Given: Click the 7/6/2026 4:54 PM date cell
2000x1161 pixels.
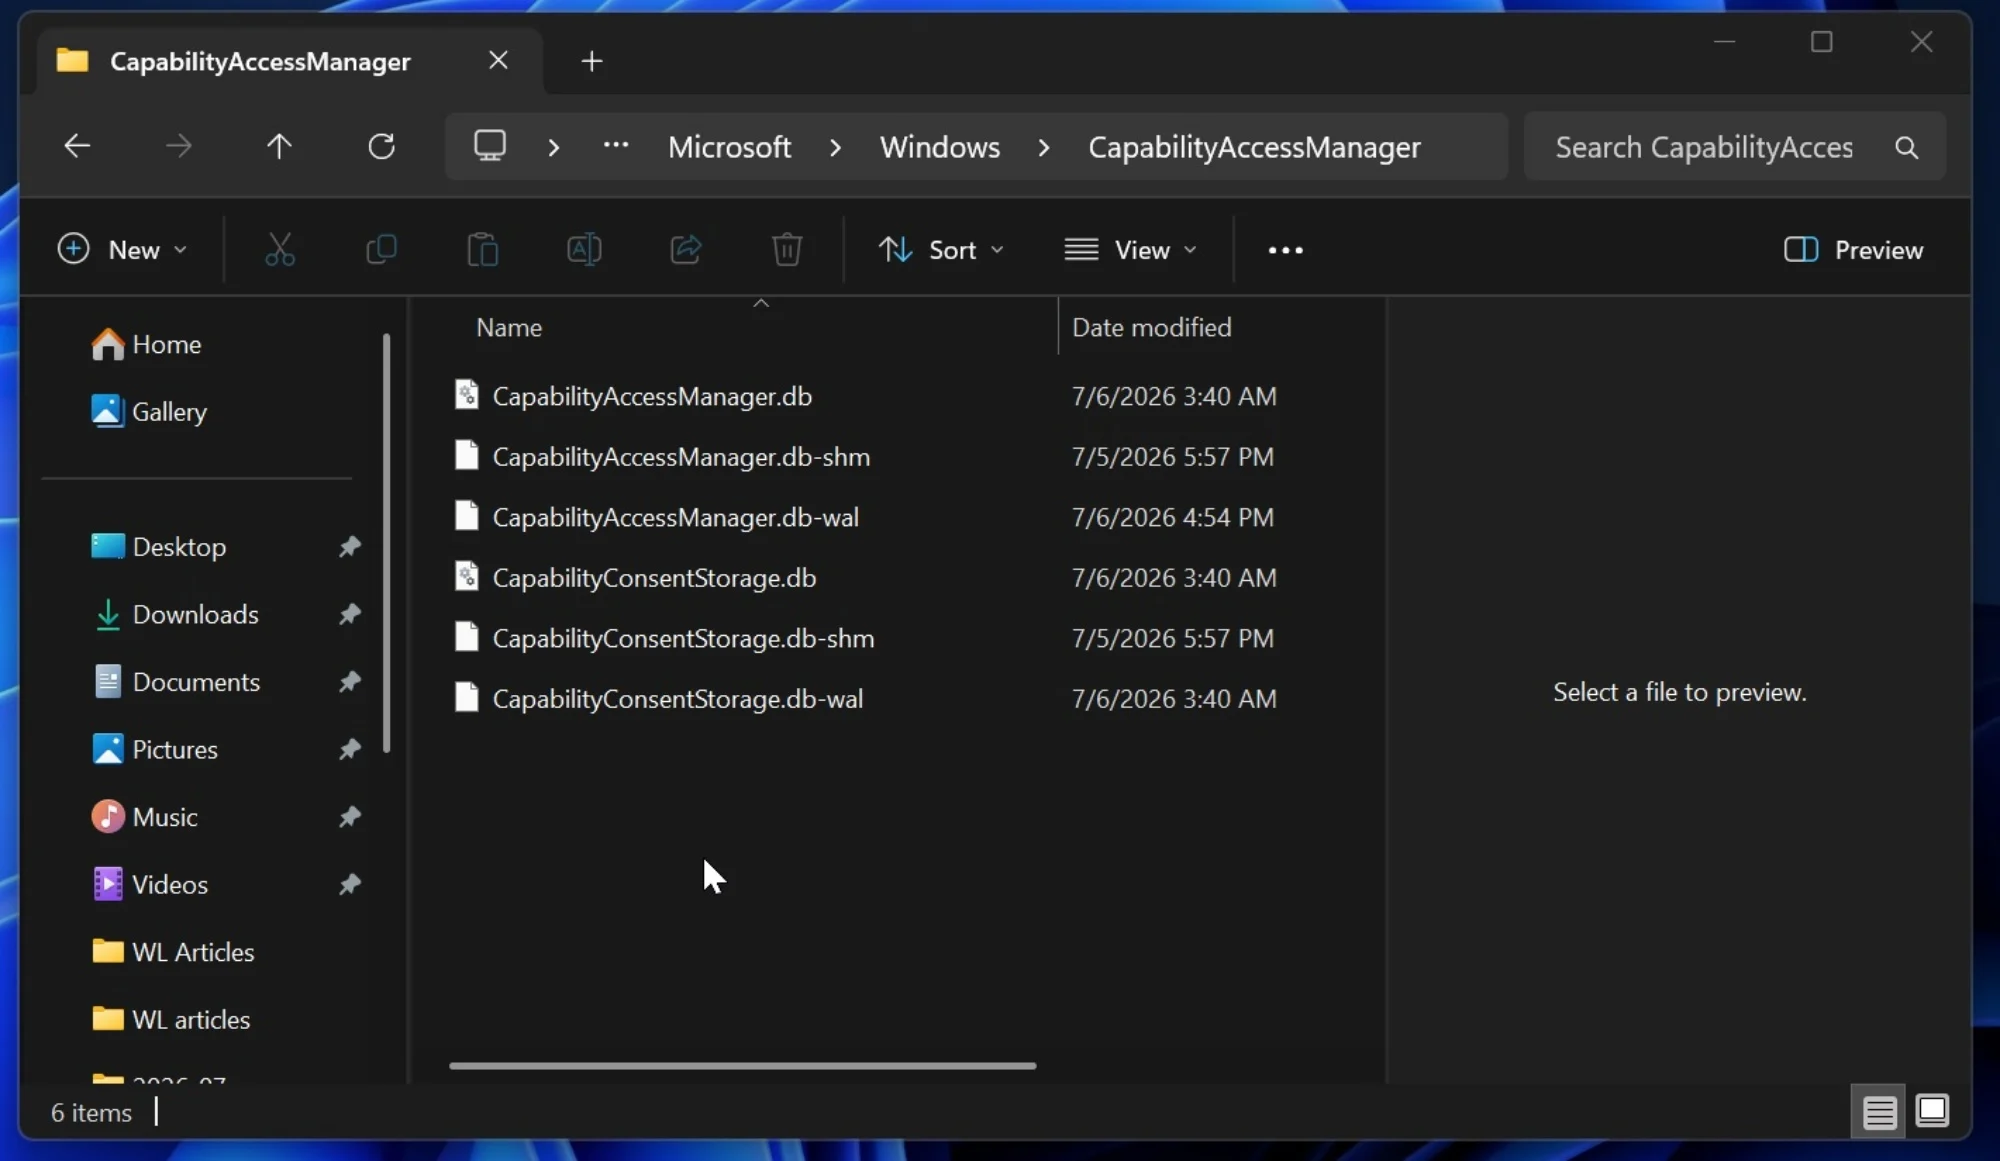Looking at the screenshot, I should tap(1172, 517).
